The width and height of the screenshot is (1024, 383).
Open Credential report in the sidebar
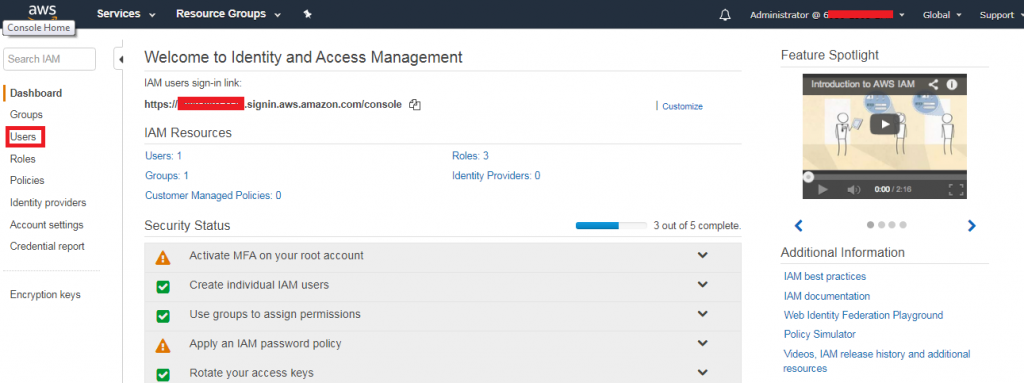pos(47,246)
